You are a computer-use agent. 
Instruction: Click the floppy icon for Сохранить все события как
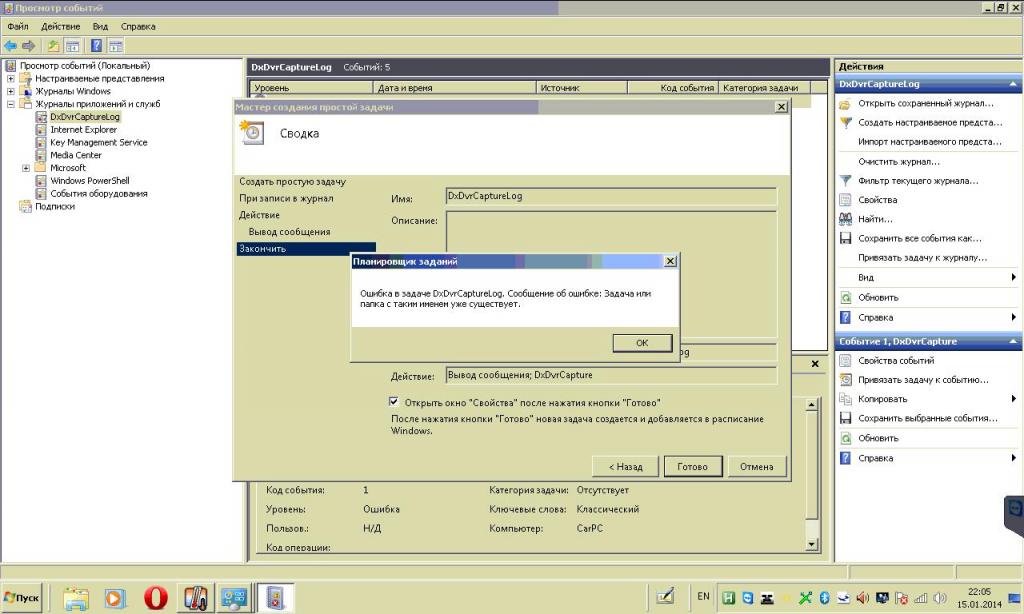click(845, 239)
